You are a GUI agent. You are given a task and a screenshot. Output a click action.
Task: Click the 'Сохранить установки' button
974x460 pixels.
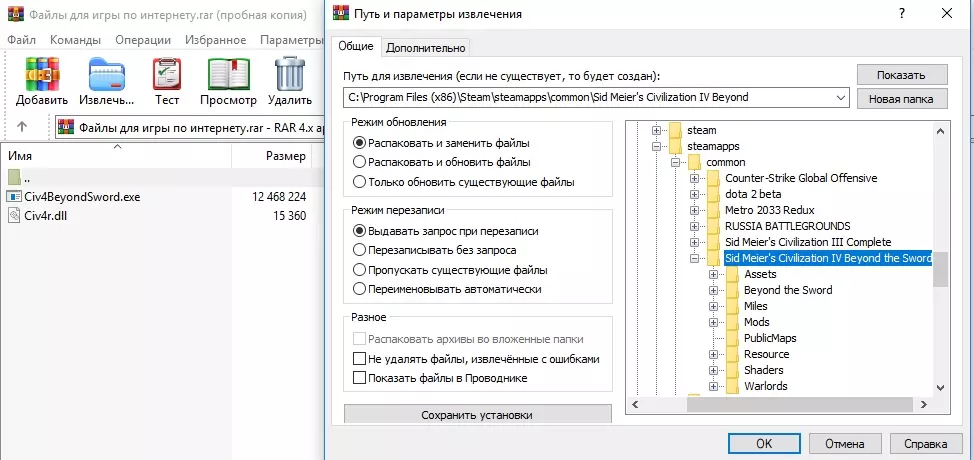point(477,415)
